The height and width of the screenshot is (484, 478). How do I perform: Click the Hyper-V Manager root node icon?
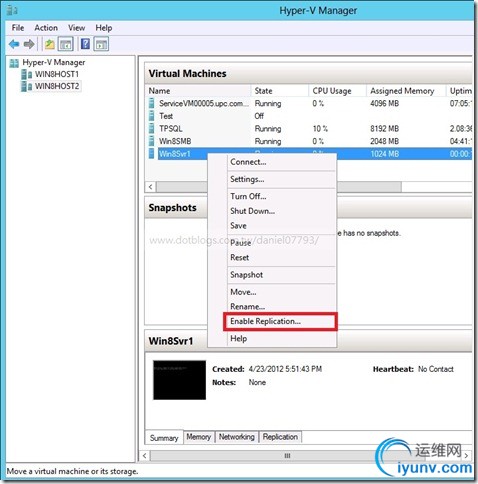tap(14, 63)
